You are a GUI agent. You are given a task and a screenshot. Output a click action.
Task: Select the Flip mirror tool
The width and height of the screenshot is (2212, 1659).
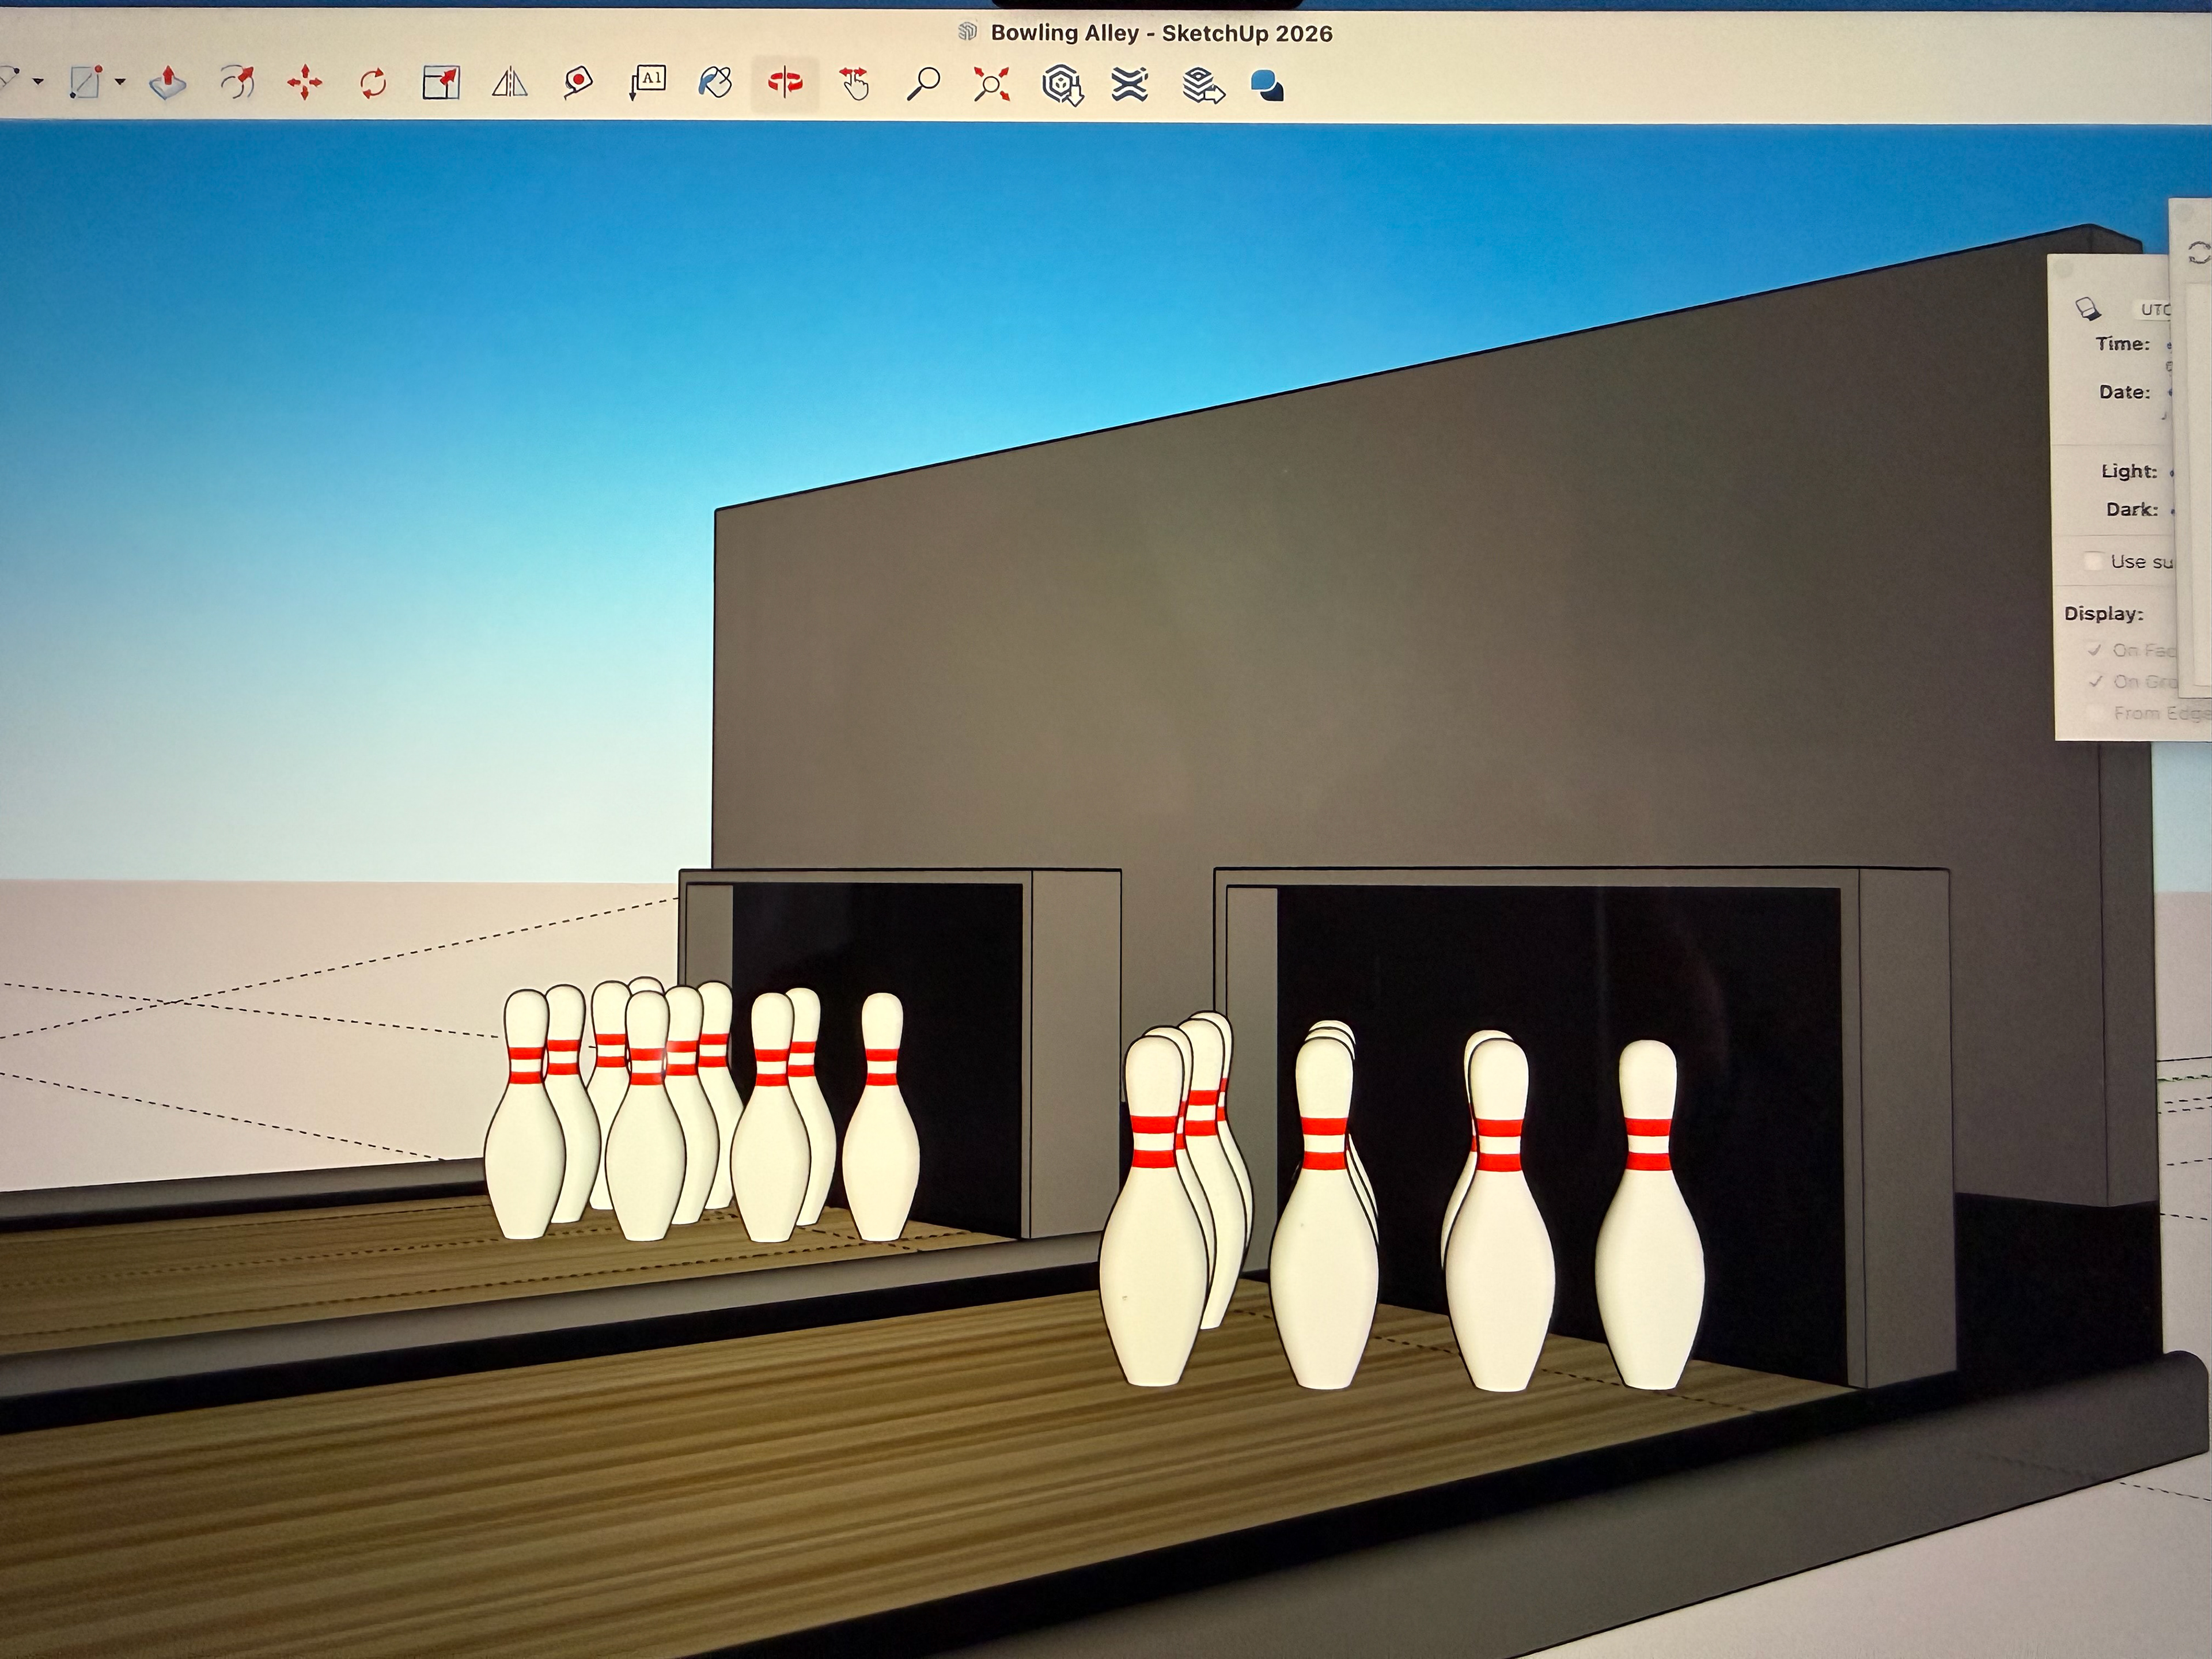510,83
